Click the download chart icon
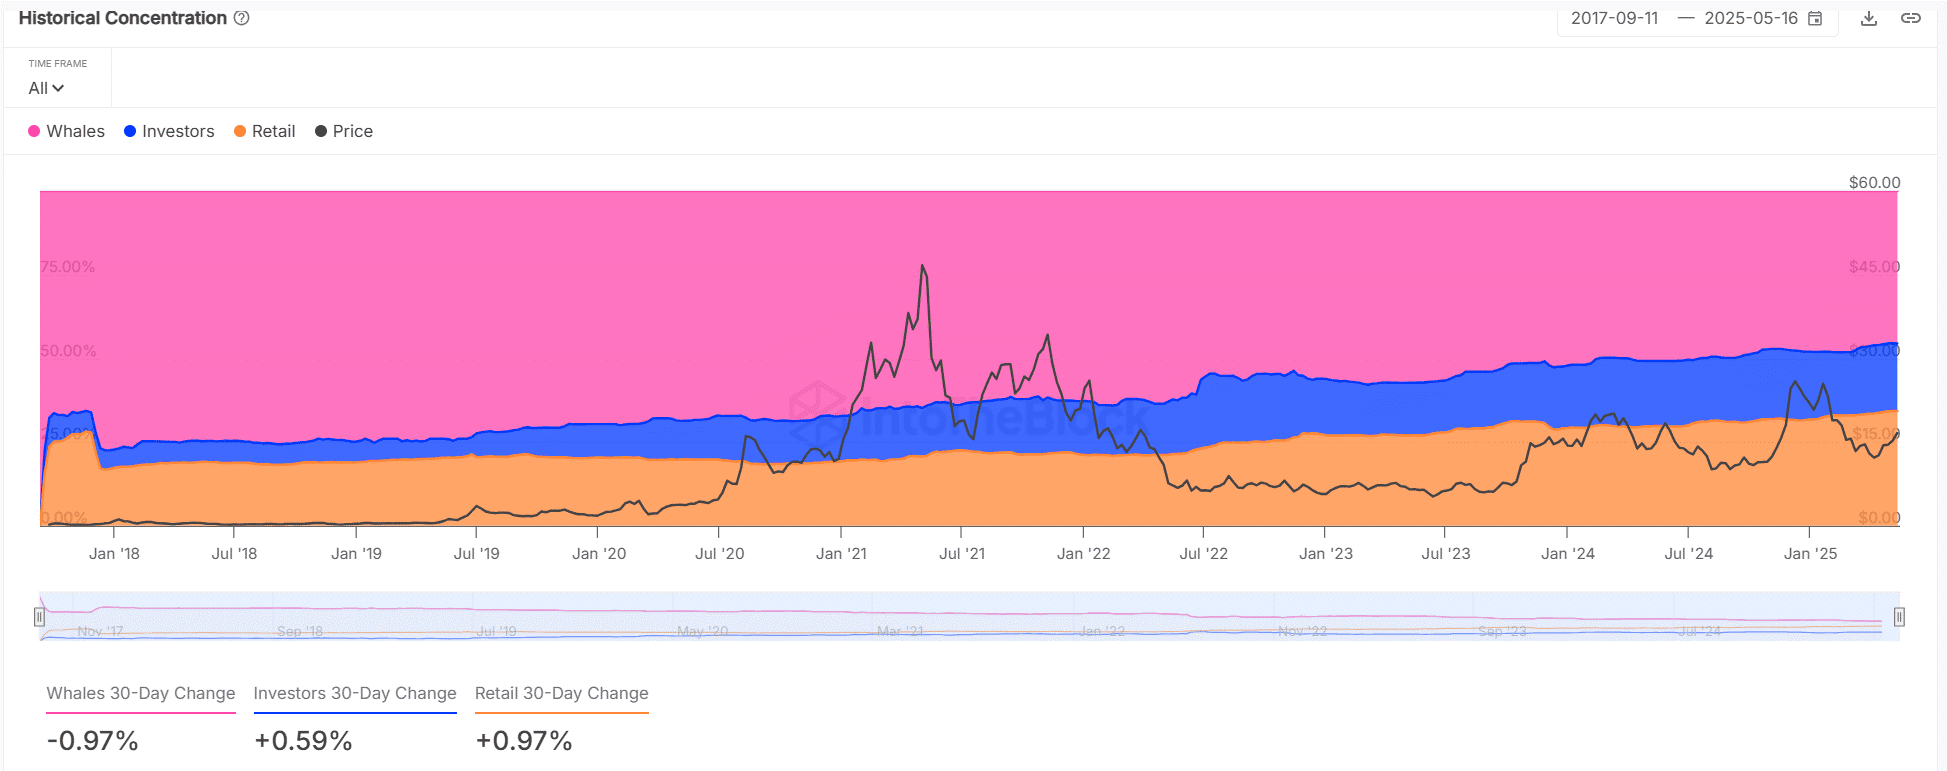Viewport: 1947px width, 771px height. coord(1868,18)
